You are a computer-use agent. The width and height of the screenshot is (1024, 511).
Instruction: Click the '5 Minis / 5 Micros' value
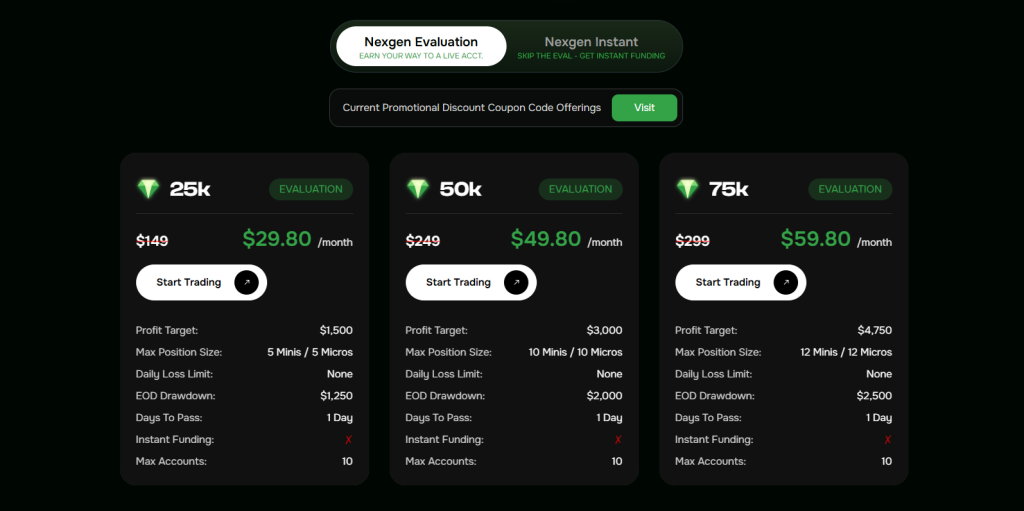310,352
